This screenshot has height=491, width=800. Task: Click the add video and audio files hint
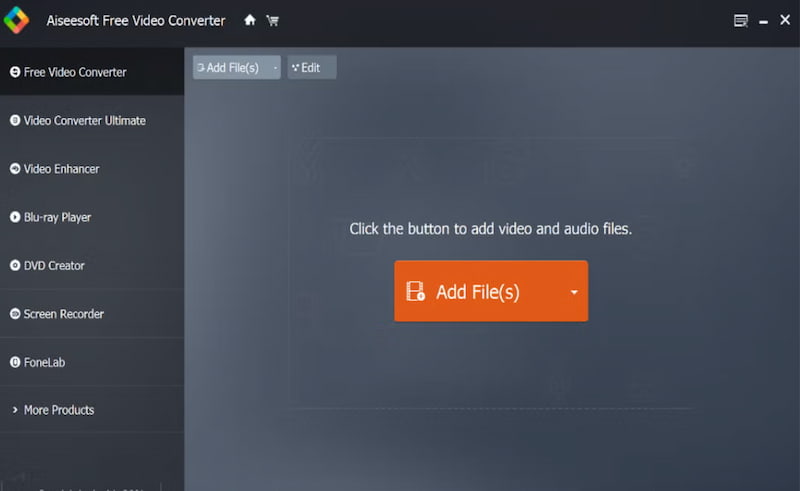491,229
